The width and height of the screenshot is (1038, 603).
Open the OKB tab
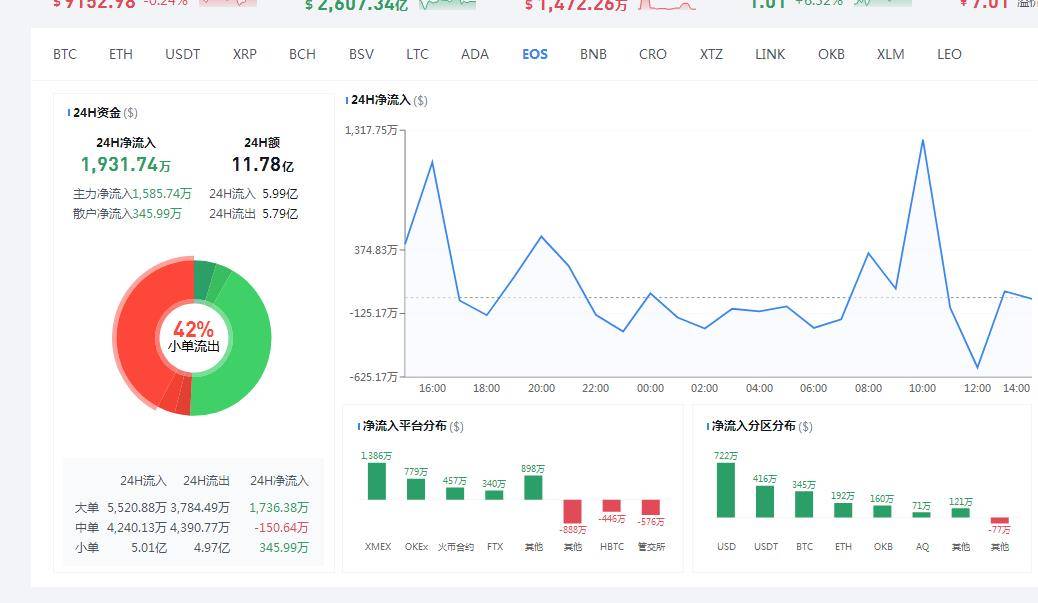[831, 54]
